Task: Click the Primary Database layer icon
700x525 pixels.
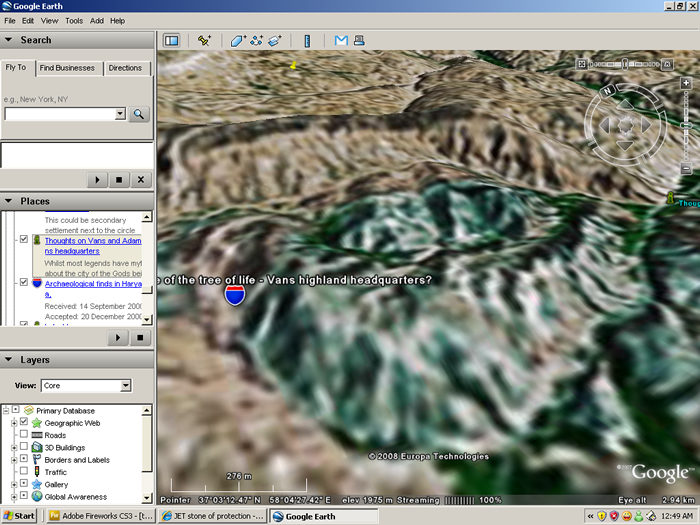Action: click(x=29, y=410)
